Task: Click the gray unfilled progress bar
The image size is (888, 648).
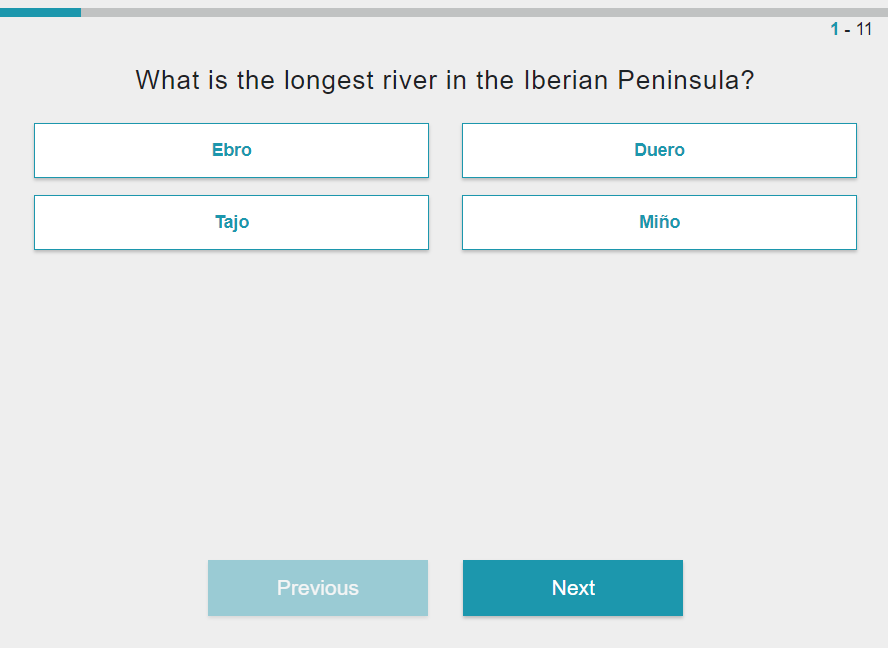Action: pyautogui.click(x=480, y=12)
